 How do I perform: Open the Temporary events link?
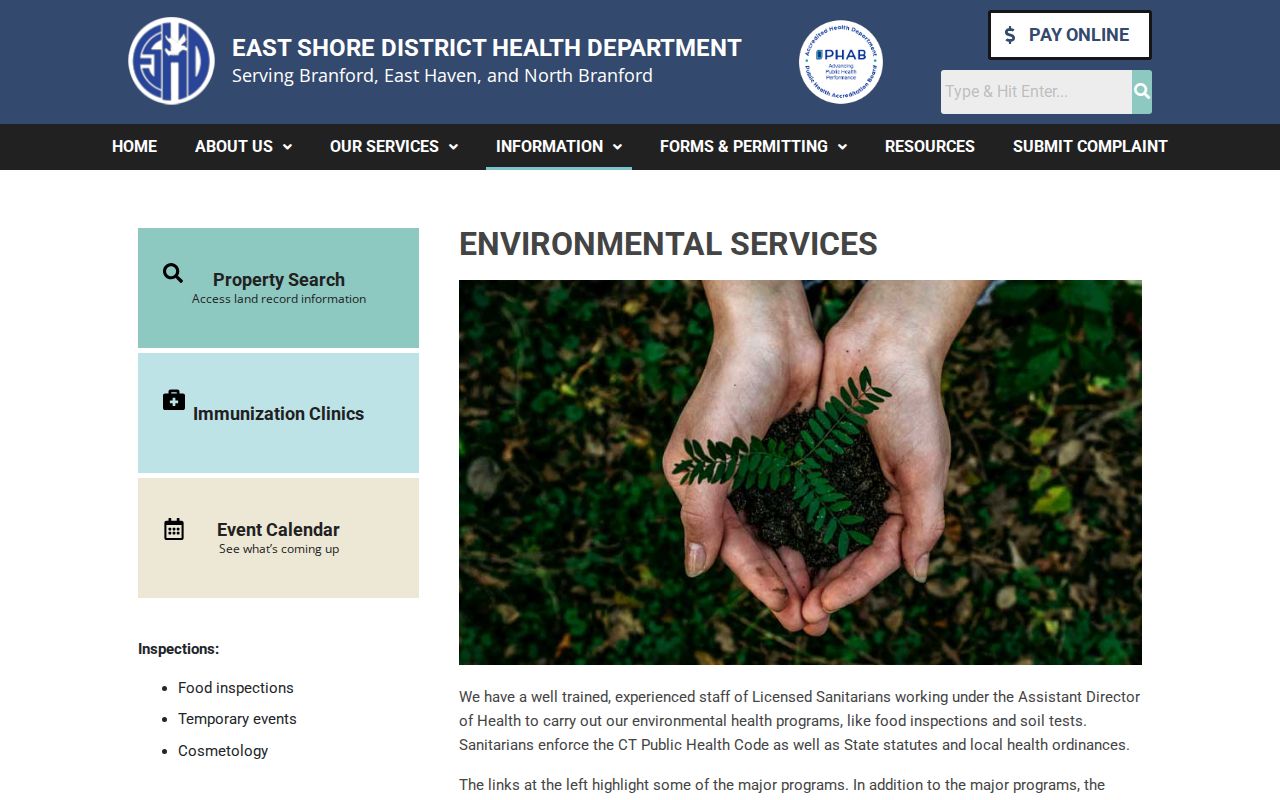[x=237, y=719]
